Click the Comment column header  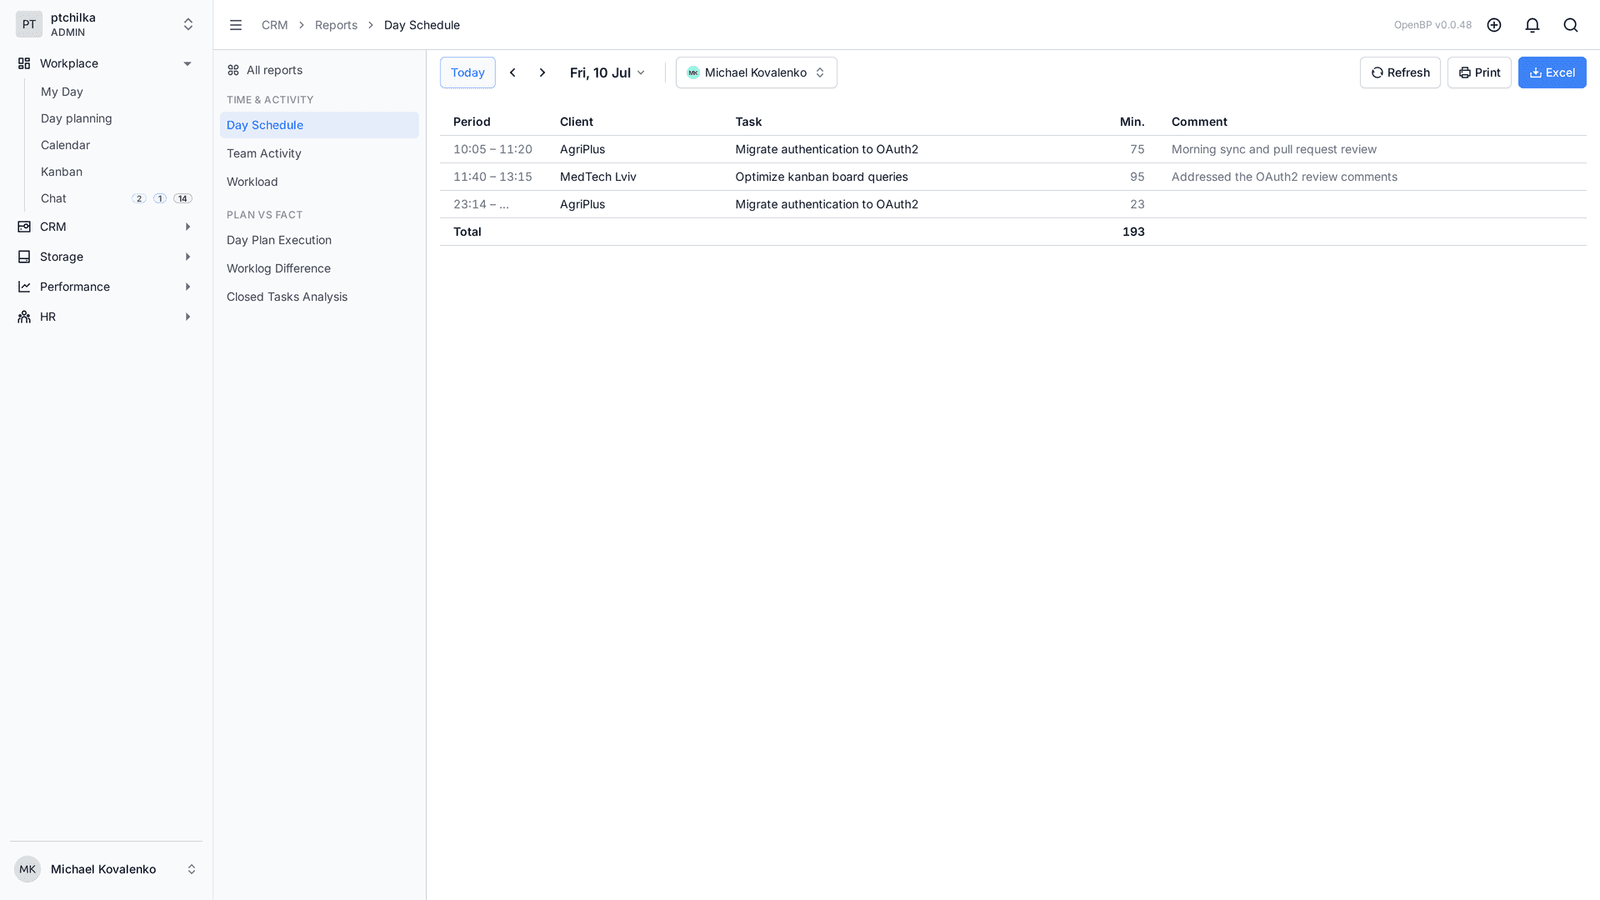coord(1199,122)
